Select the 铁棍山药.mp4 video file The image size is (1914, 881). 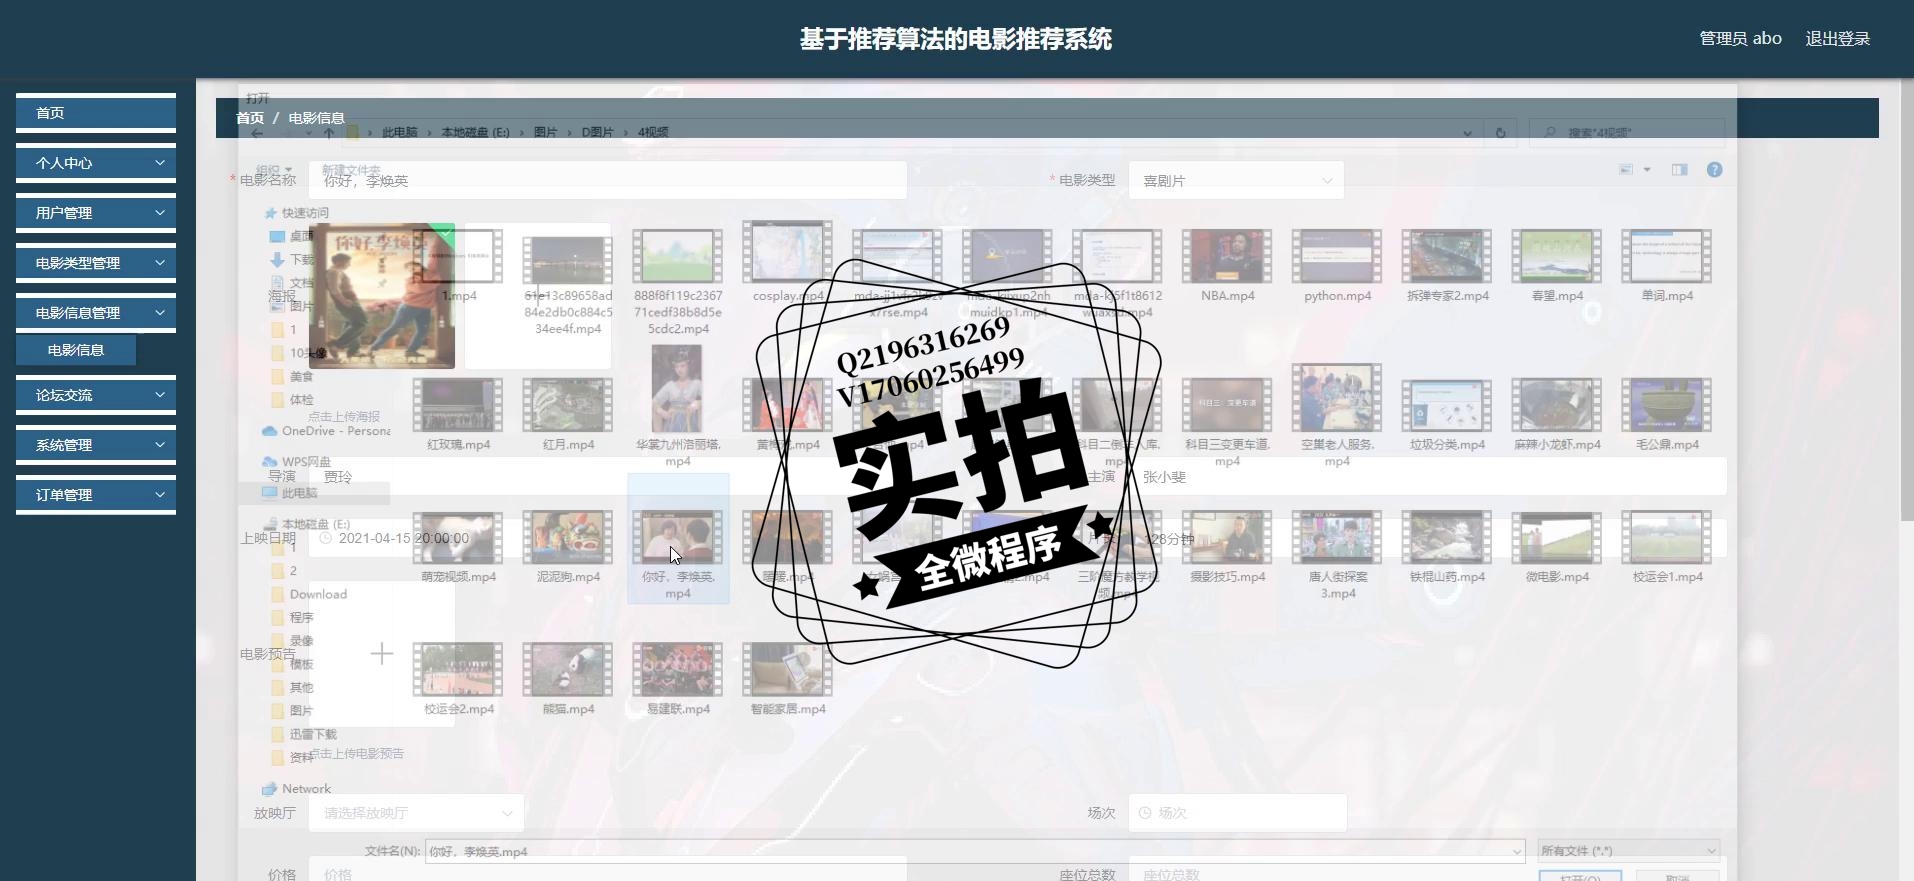pos(1447,547)
